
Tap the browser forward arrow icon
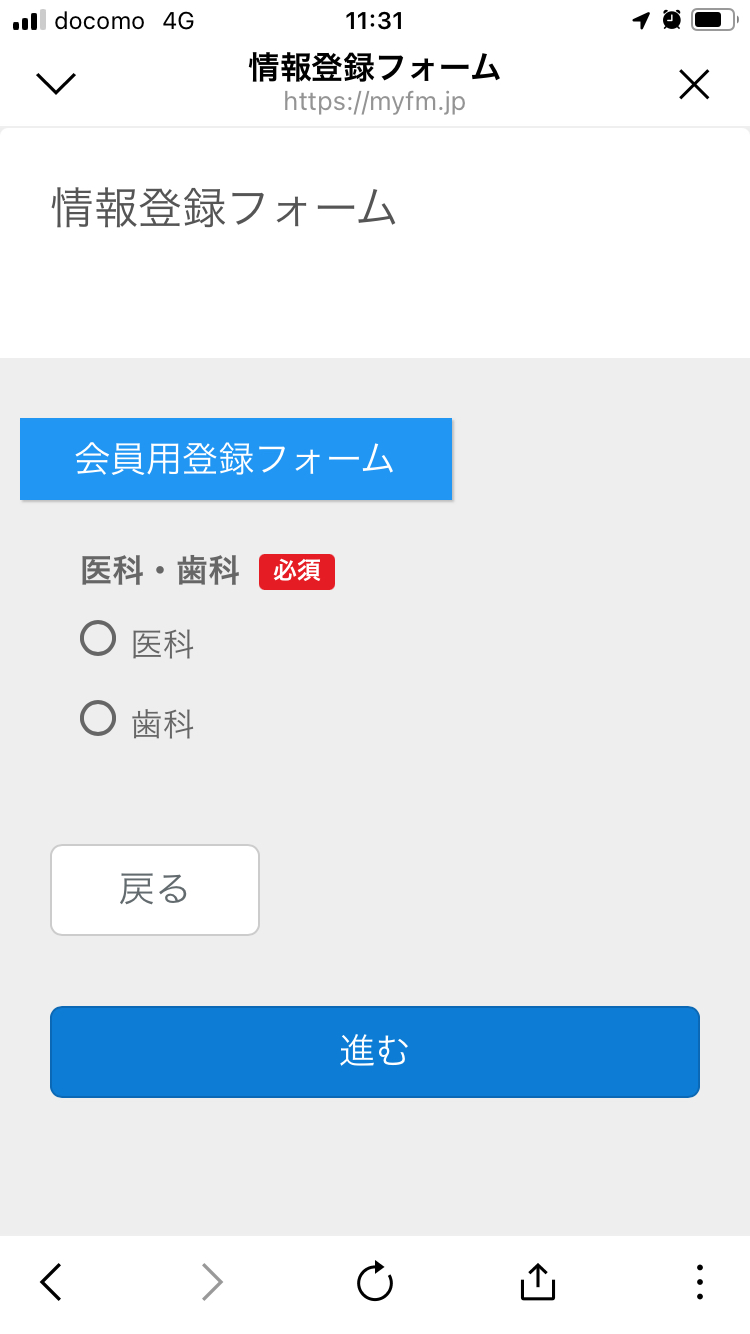pyautogui.click(x=212, y=1281)
